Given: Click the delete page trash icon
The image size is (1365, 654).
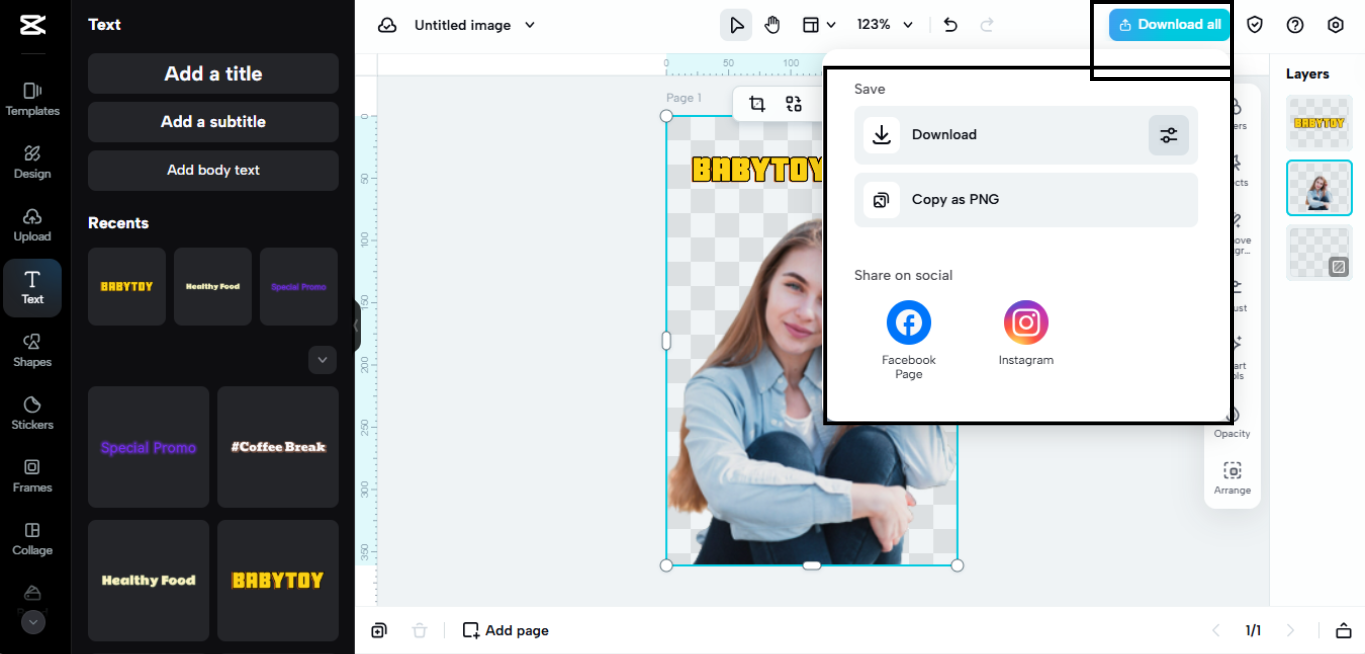Looking at the screenshot, I should coord(420,630).
